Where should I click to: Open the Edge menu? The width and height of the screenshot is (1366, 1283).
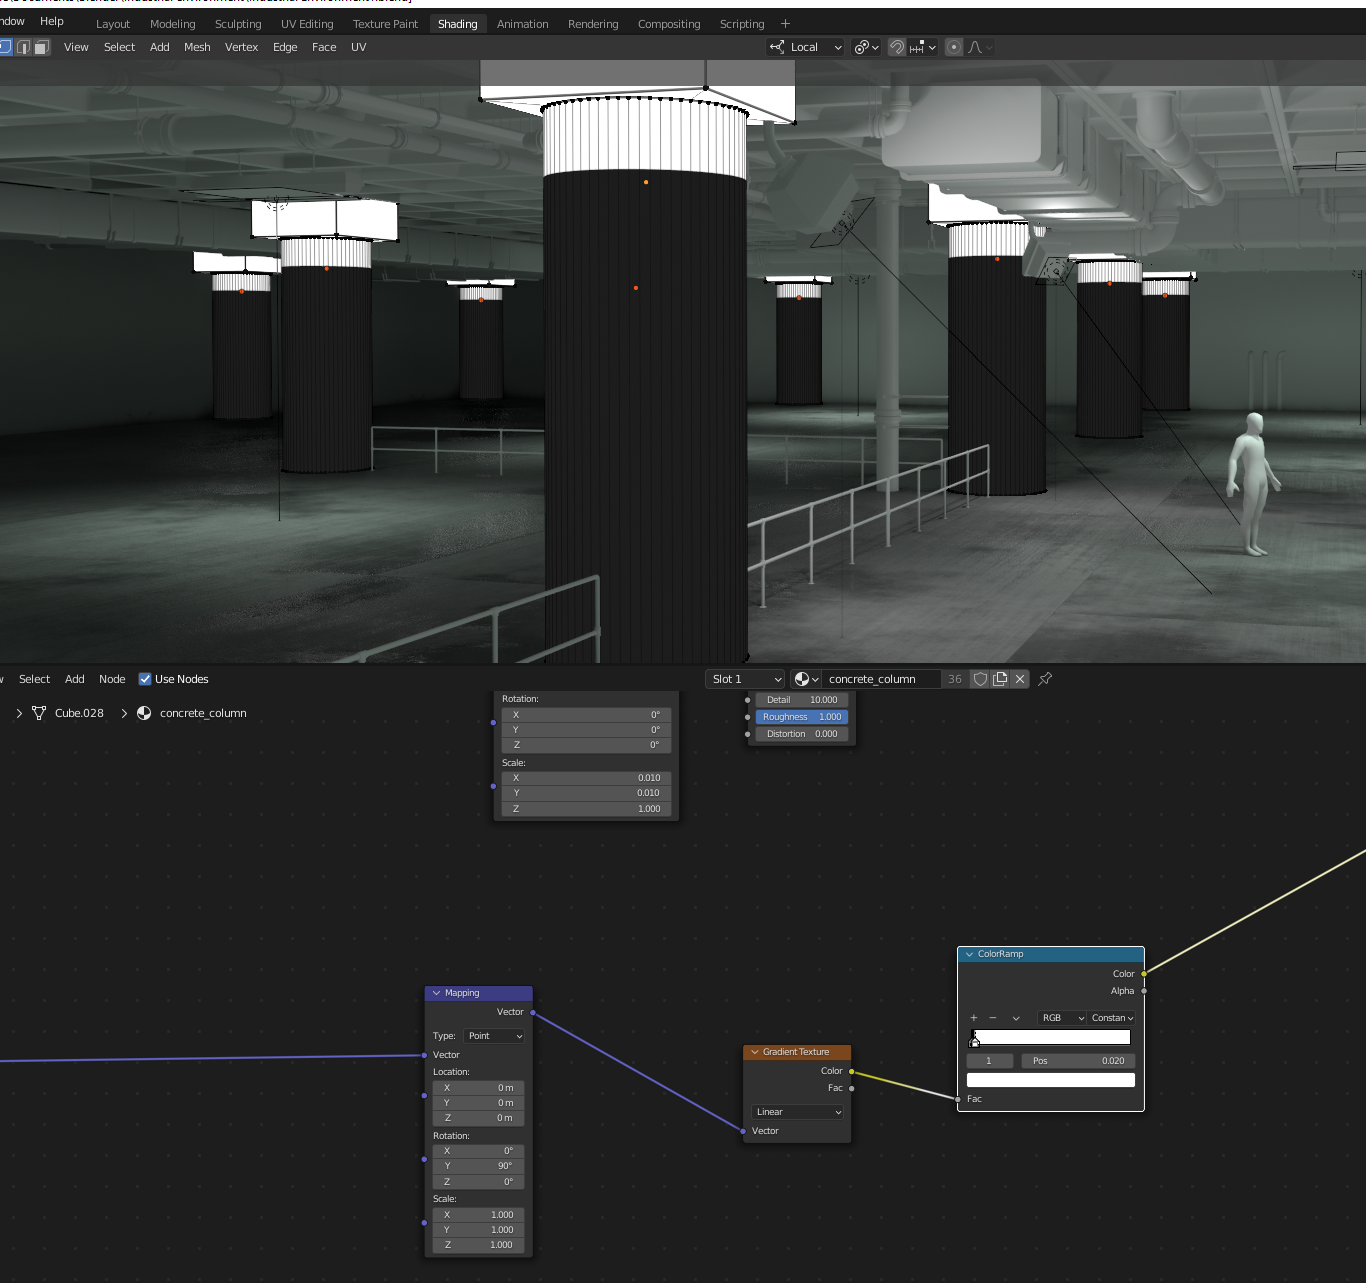coord(285,47)
